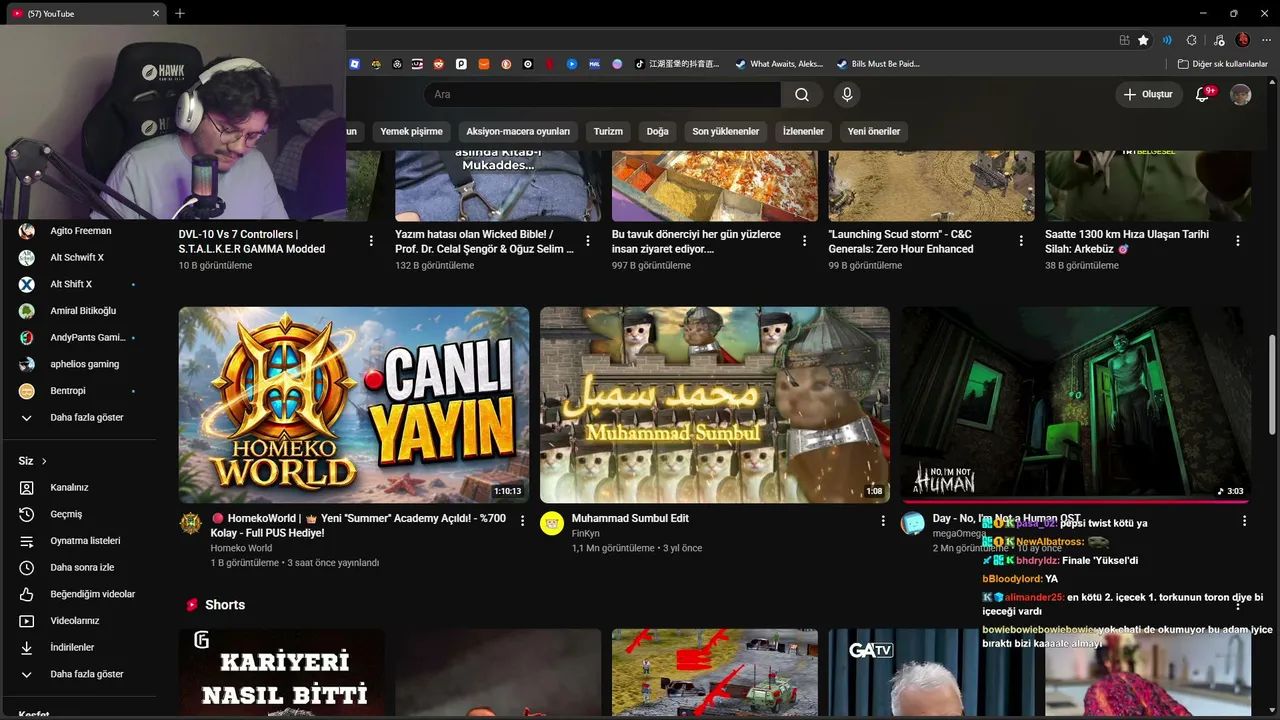Open the Reddit bookmark icon
Image resolution: width=1280 pixels, height=720 pixels.
click(438, 64)
